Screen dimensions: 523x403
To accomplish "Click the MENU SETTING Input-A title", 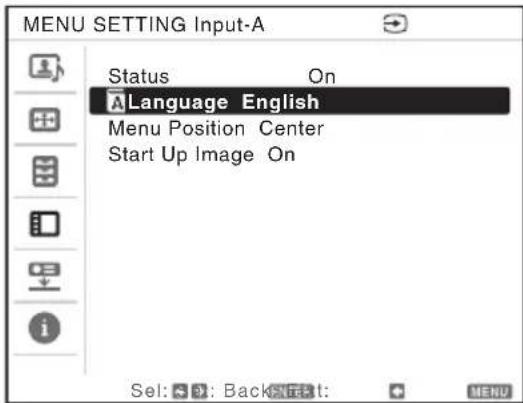I will tap(144, 25).
